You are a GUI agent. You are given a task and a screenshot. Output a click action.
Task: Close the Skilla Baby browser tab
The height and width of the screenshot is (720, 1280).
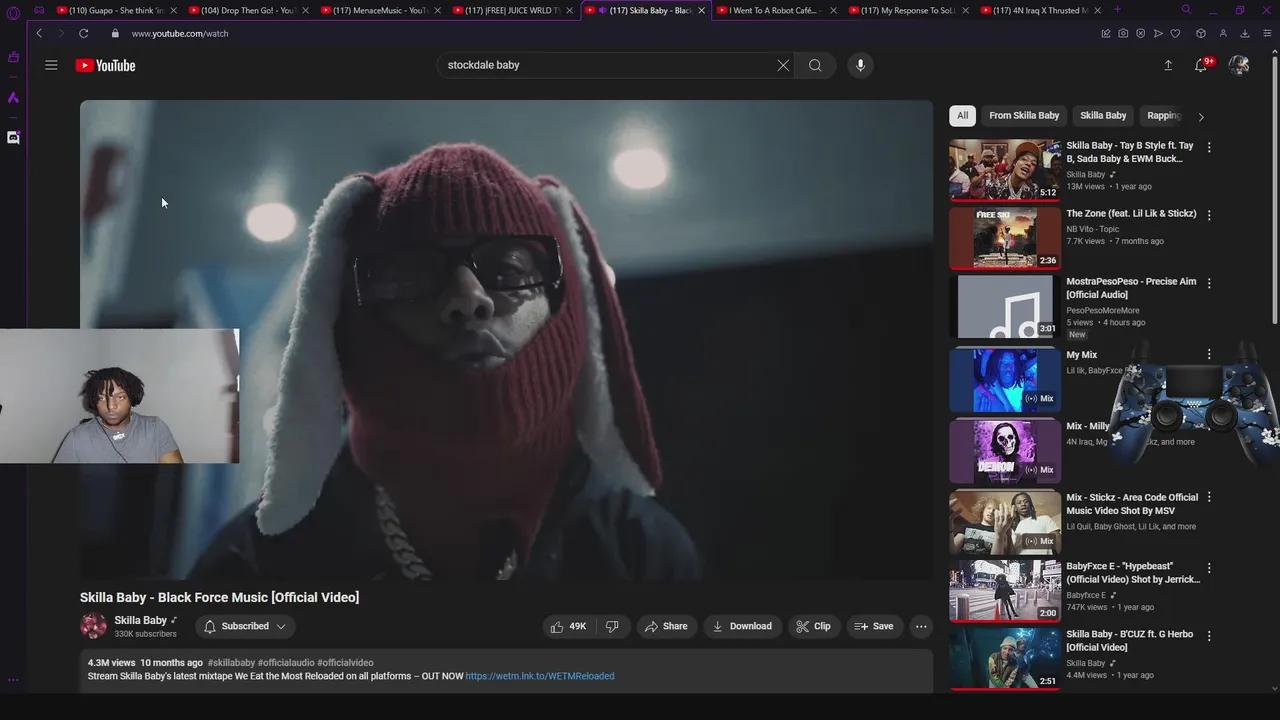click(x=701, y=10)
